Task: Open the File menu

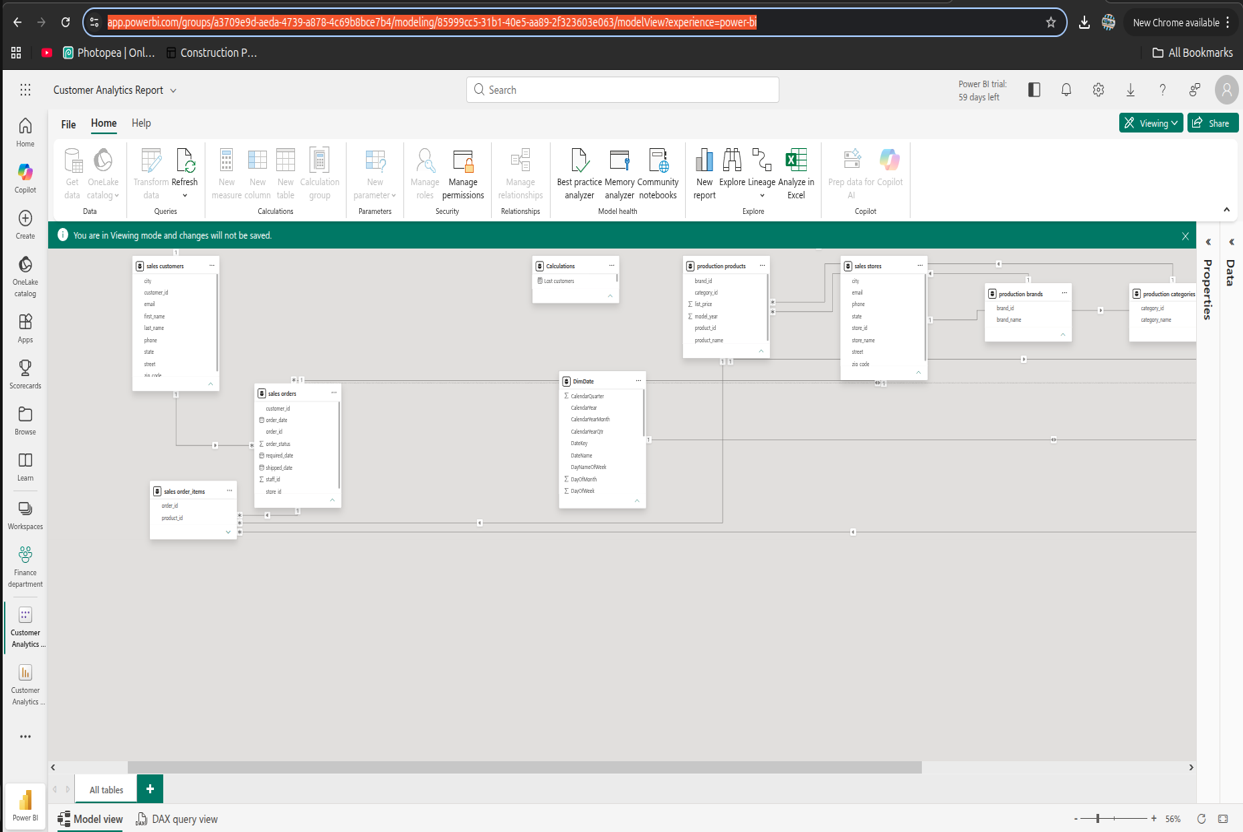Action: (68, 124)
